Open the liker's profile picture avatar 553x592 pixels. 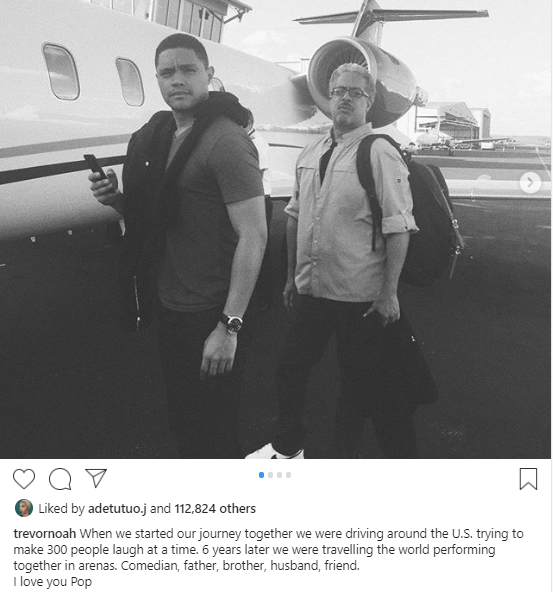point(24,508)
